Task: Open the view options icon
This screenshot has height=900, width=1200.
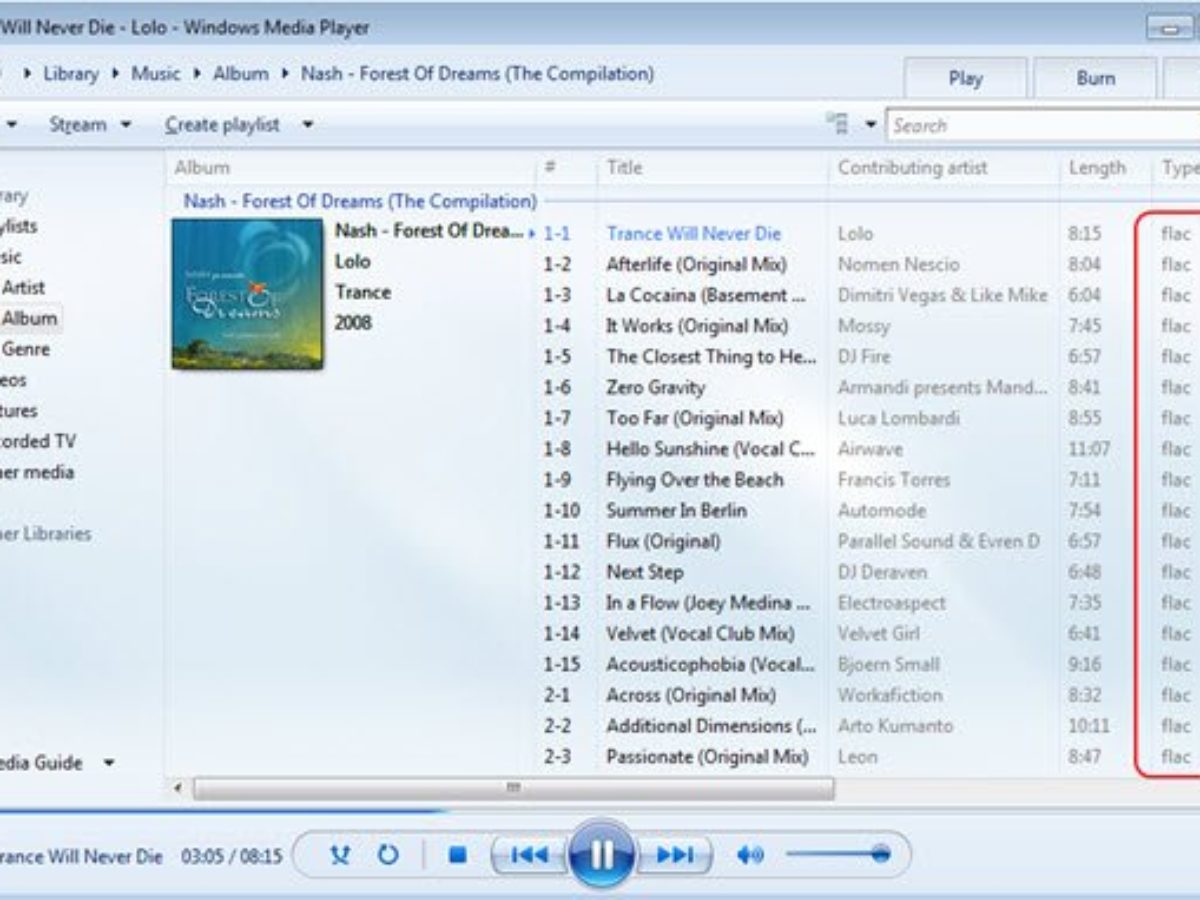Action: pos(837,125)
